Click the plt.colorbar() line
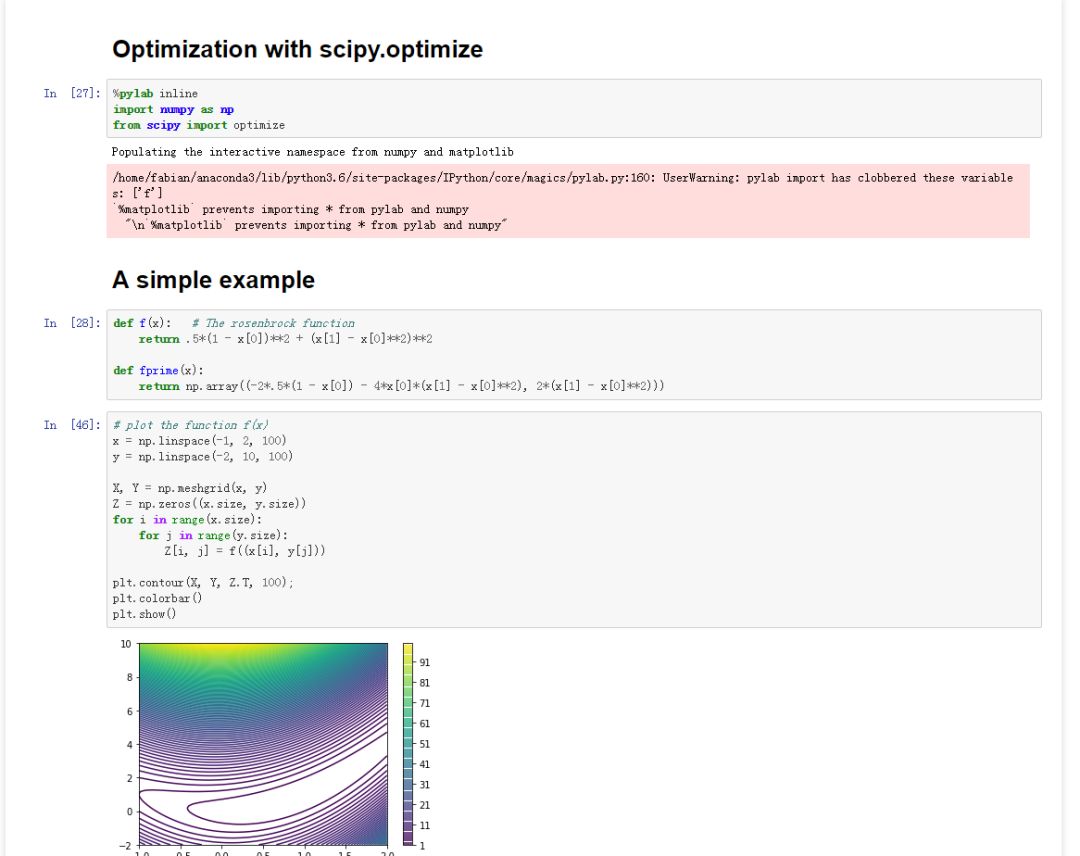Image resolution: width=1080 pixels, height=856 pixels. click(x=157, y=598)
